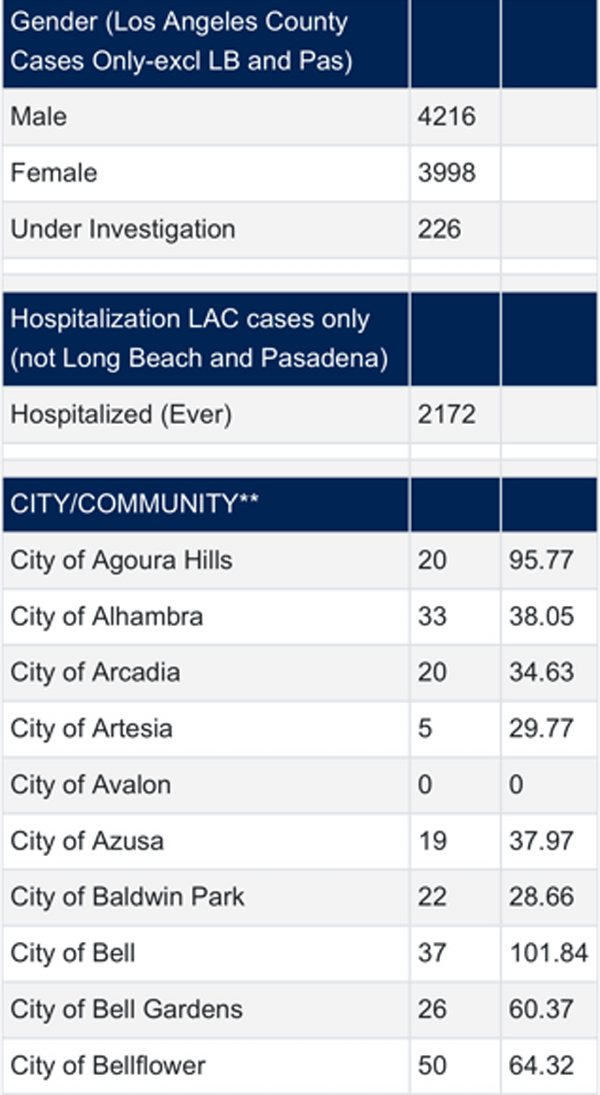Select Bellflower case count 50
600x1095 pixels.
click(432, 1066)
